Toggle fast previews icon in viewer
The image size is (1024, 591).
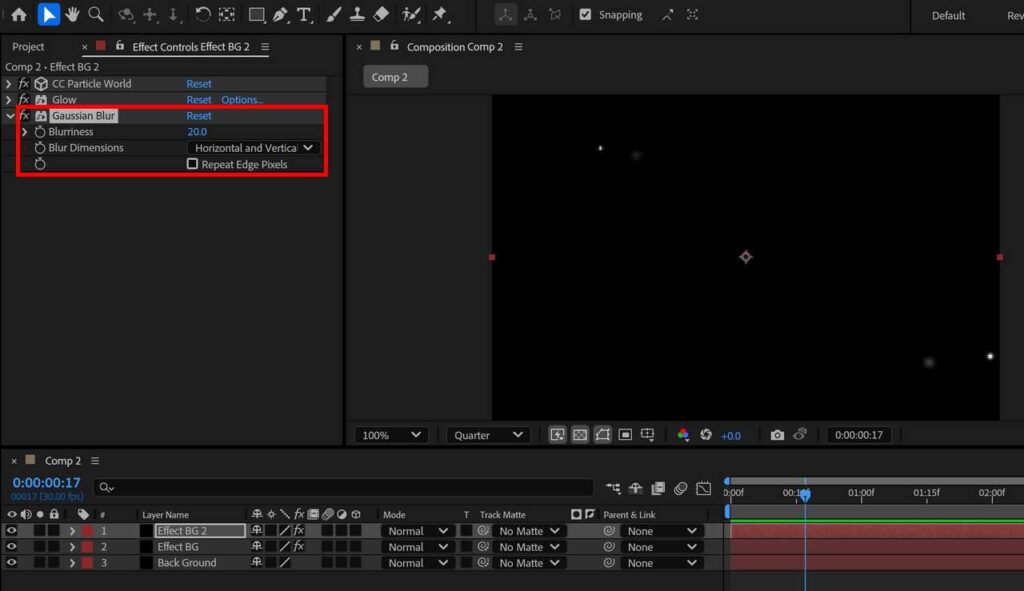point(557,435)
